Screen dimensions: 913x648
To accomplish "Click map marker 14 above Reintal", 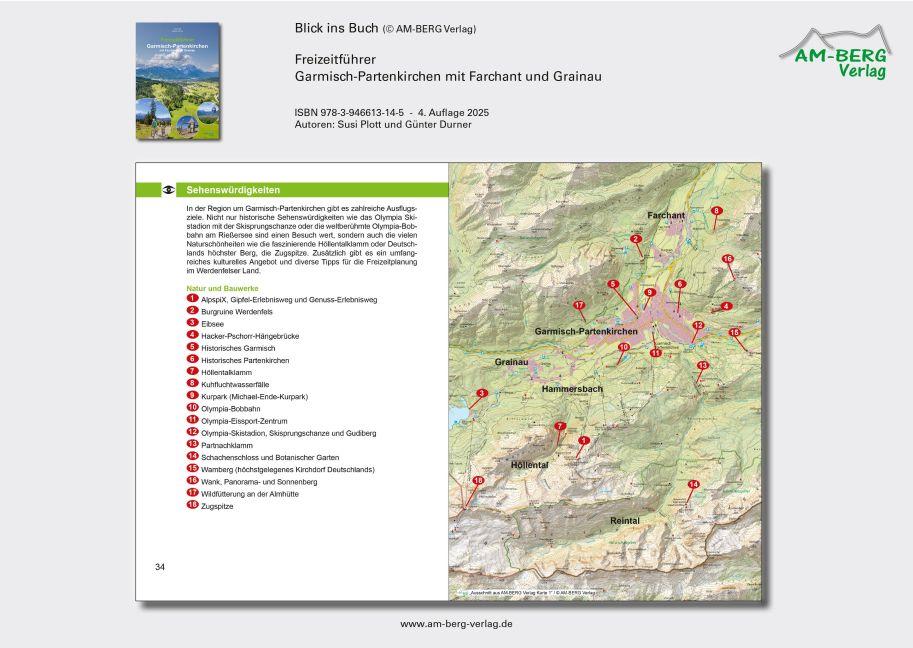I will 694,485.
